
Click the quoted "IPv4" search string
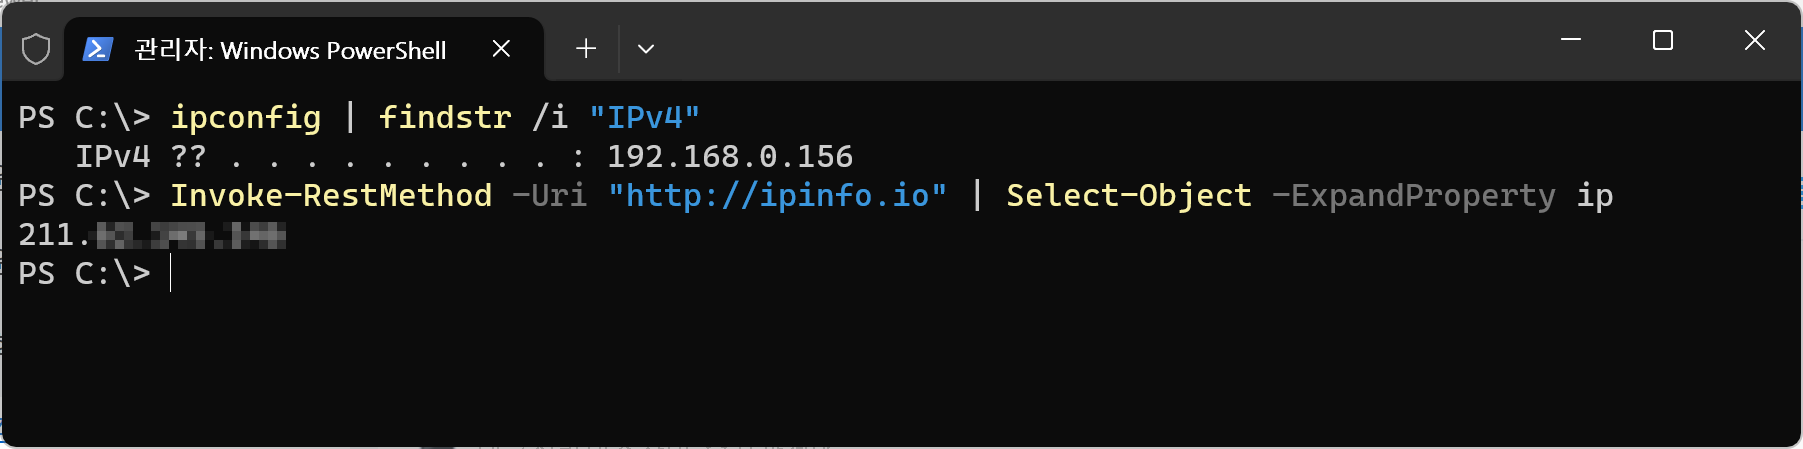point(644,117)
